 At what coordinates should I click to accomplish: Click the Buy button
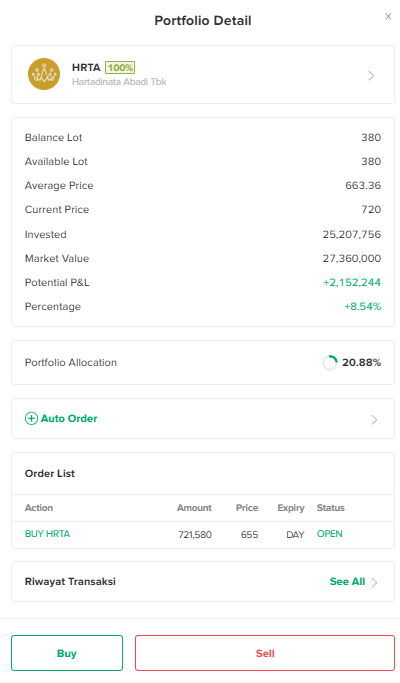coord(67,653)
